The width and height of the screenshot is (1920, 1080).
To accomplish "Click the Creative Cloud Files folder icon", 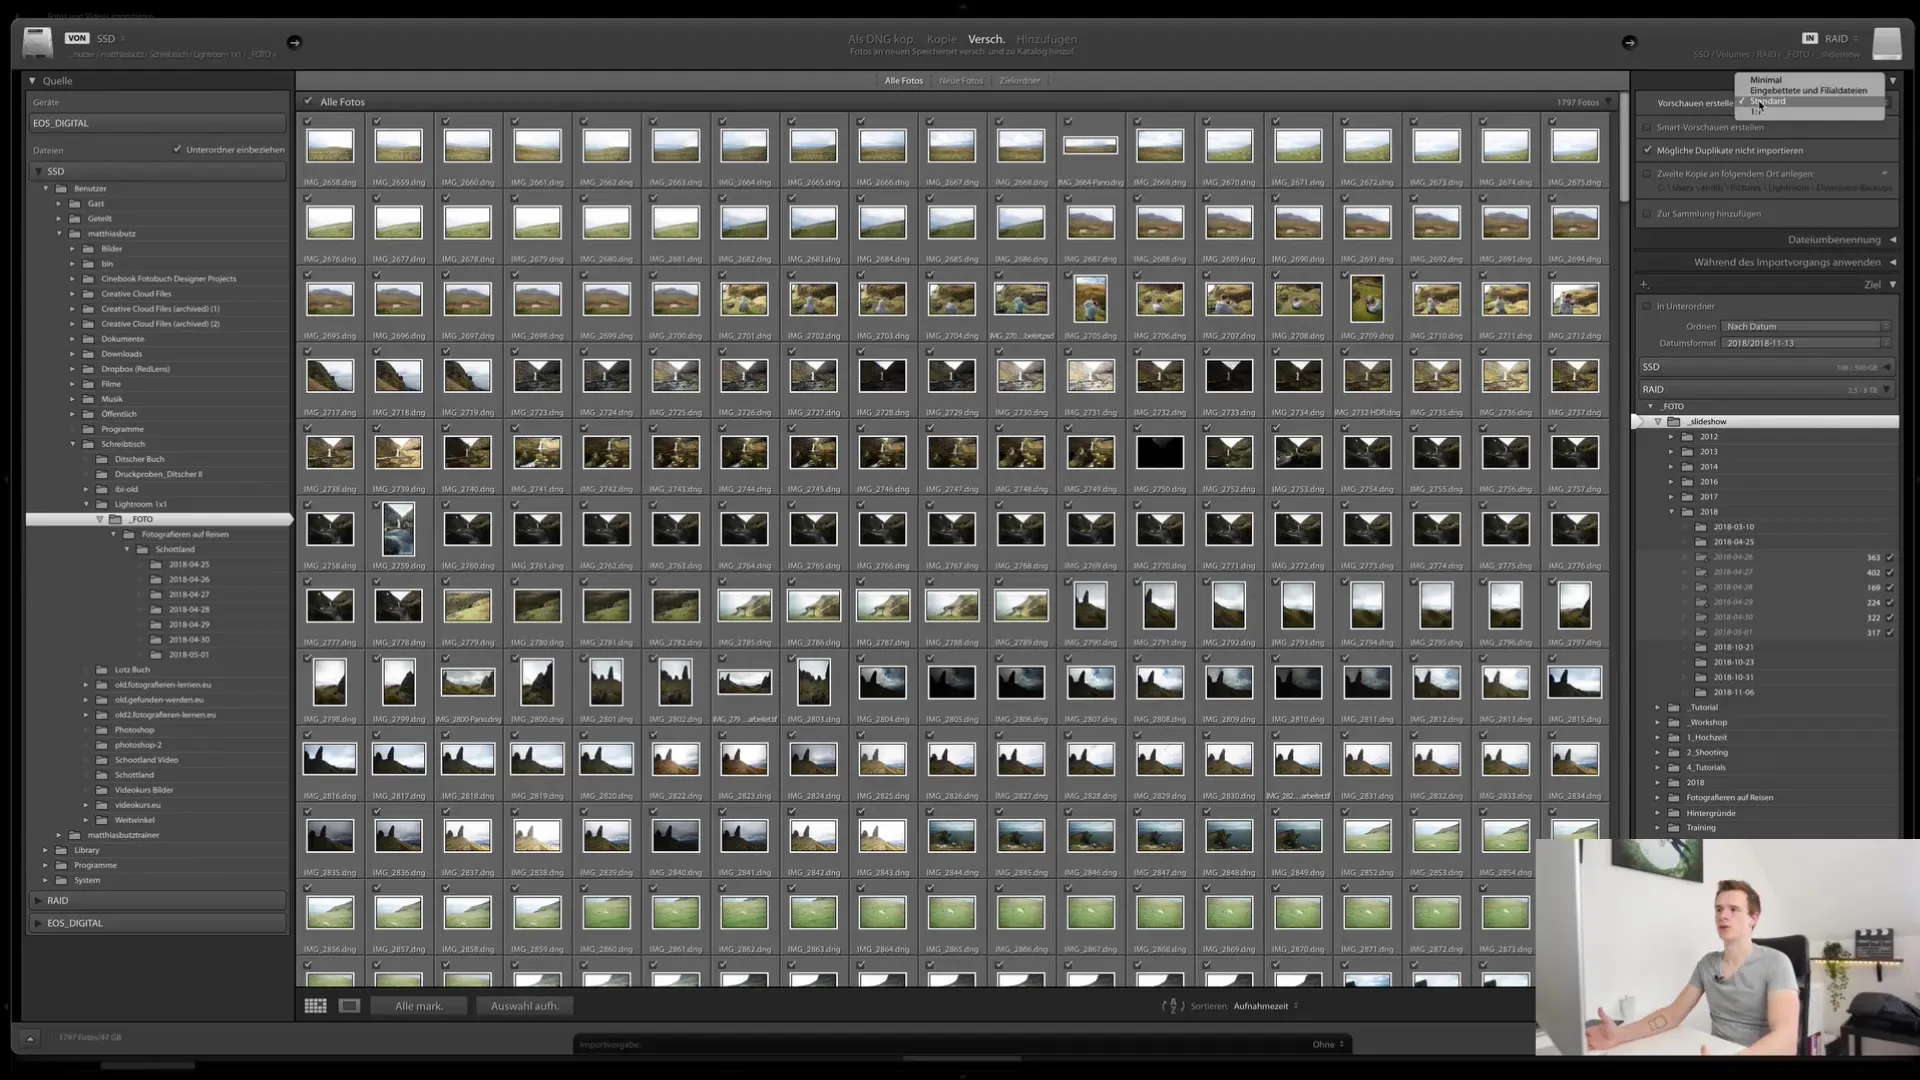I will (x=88, y=294).
